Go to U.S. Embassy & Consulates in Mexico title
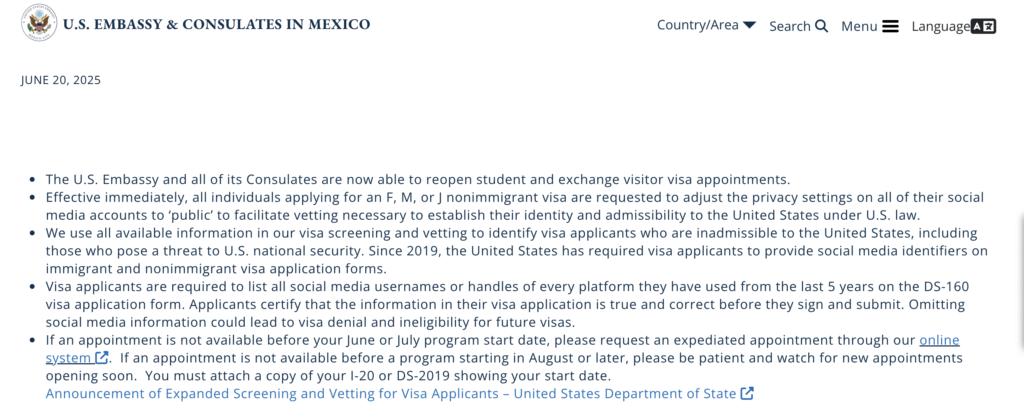This screenshot has width=1024, height=416. click(x=216, y=24)
